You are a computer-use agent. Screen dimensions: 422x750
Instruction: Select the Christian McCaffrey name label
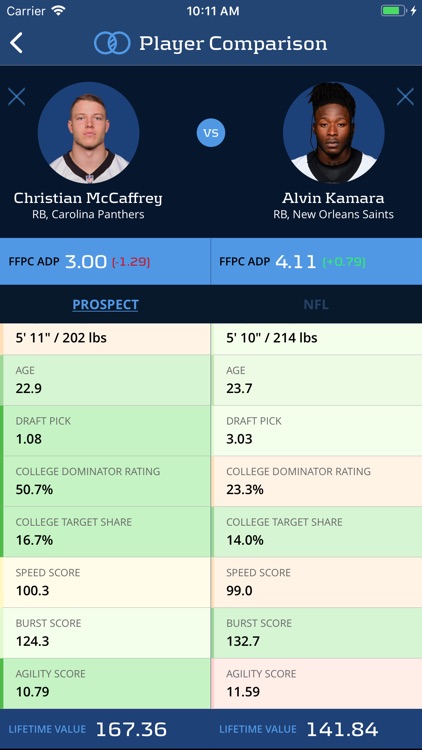point(88,198)
